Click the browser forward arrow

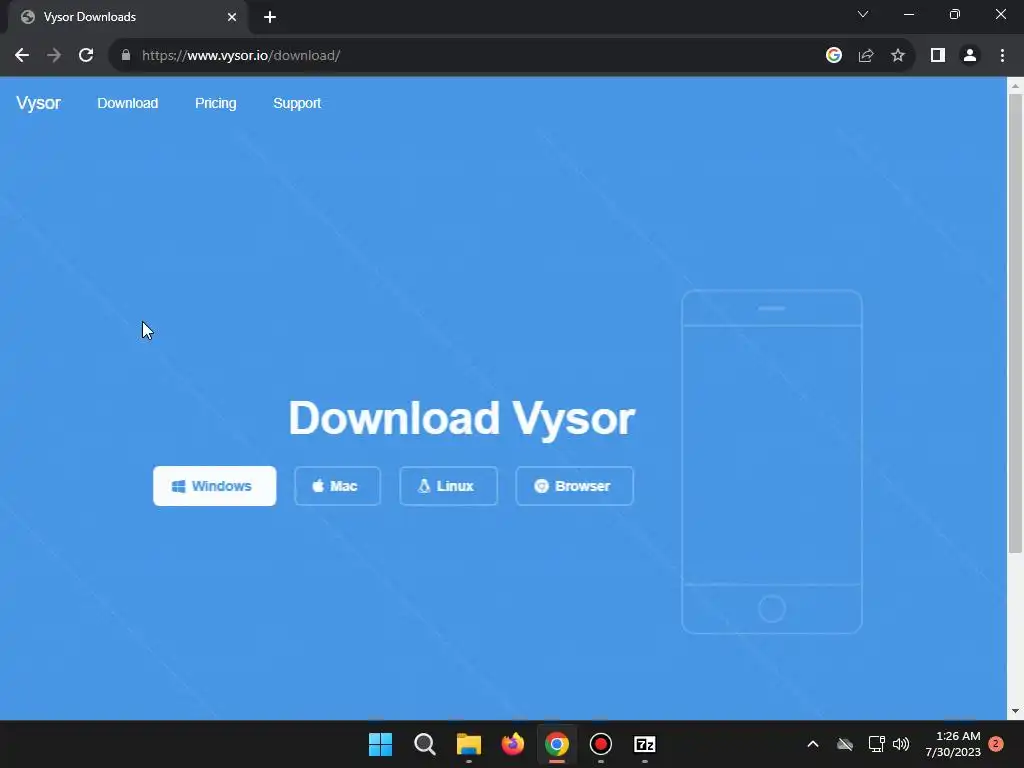pyautogui.click(x=54, y=56)
